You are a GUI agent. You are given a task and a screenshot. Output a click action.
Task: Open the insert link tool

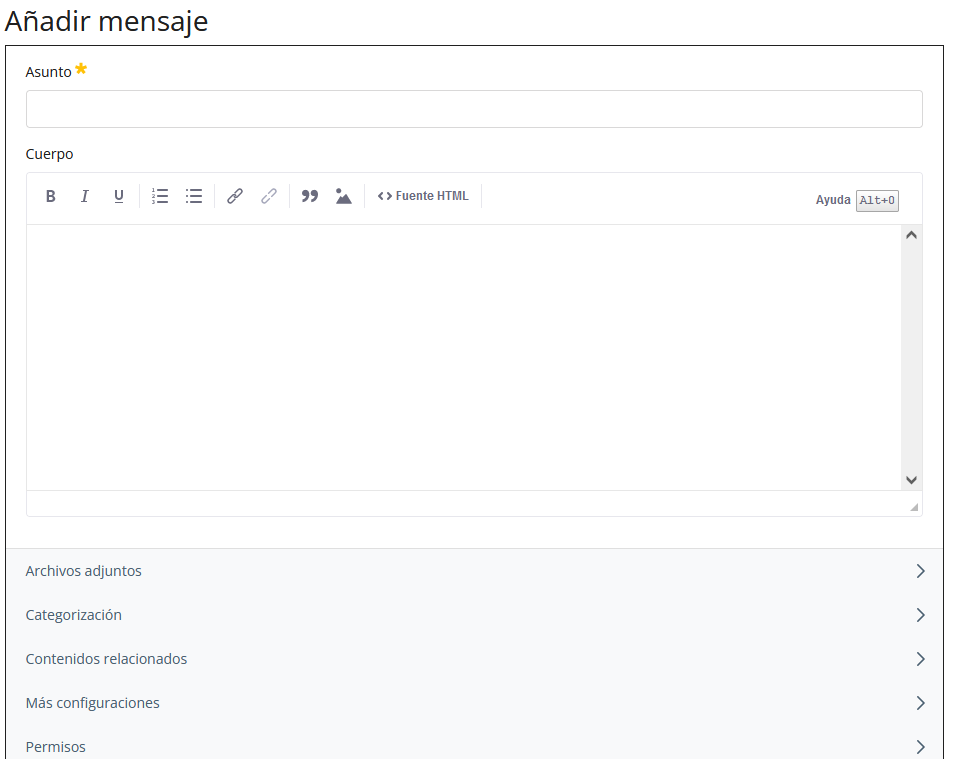click(235, 196)
